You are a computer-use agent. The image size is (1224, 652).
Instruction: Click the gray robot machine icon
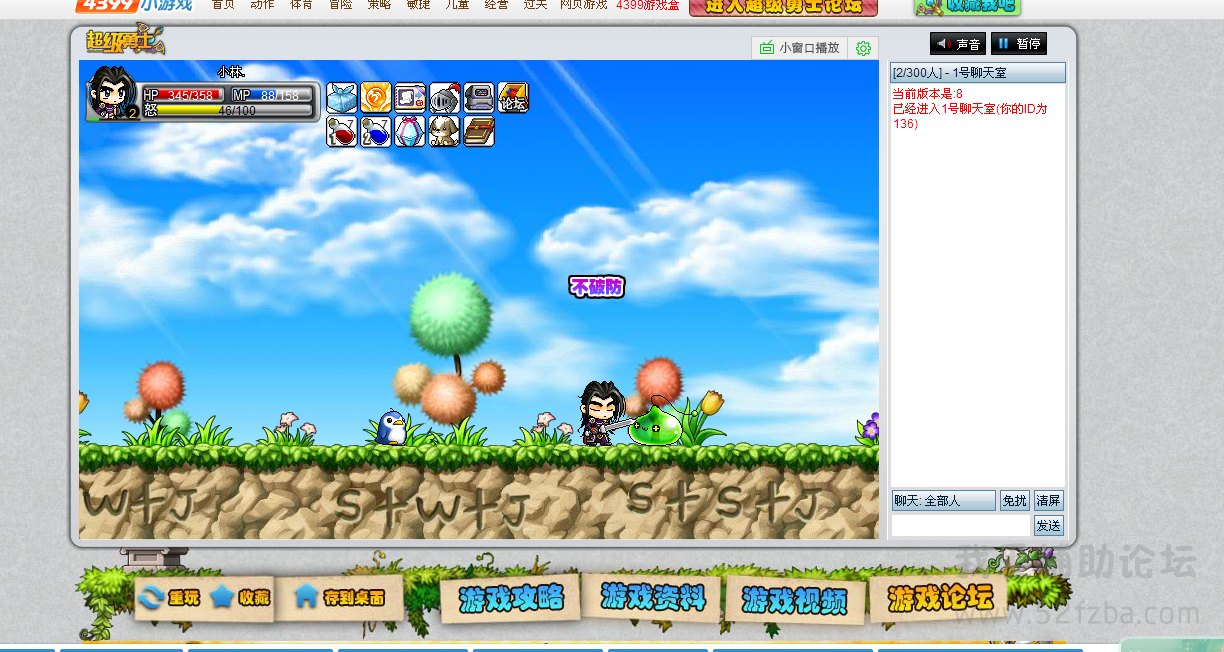pos(479,98)
